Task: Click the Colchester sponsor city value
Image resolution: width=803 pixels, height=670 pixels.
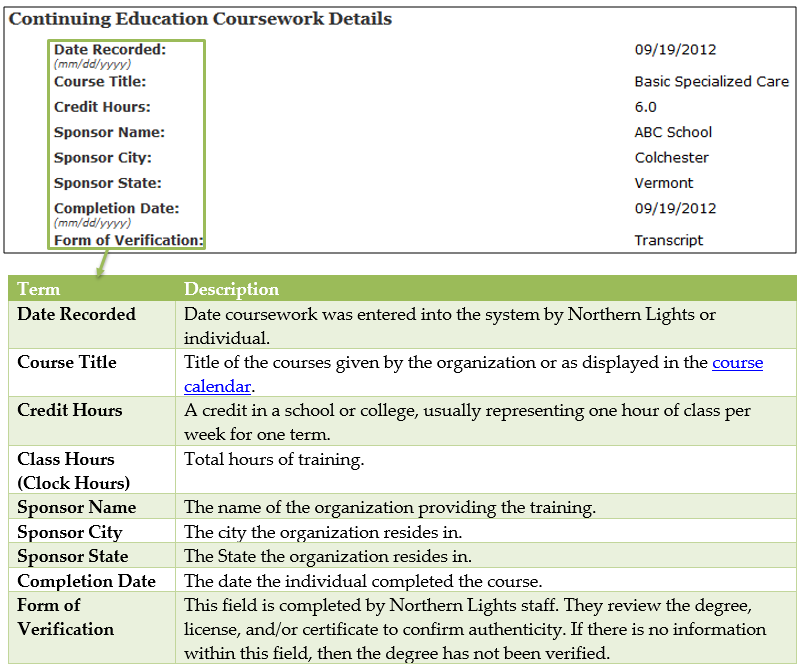Action: point(671,158)
